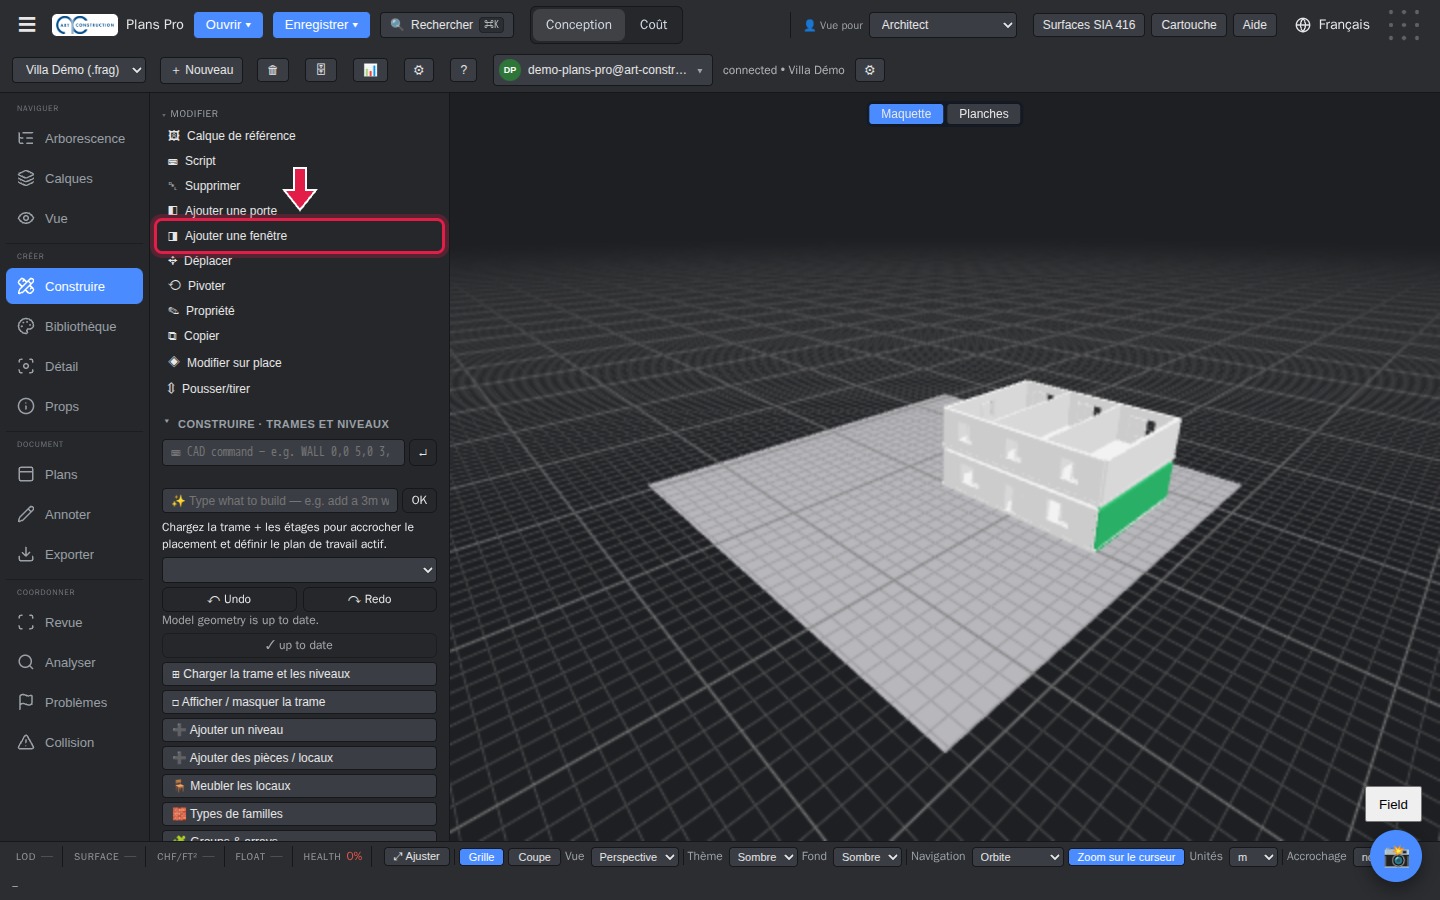
Task: Switch to the Planches tab
Action: pos(984,114)
